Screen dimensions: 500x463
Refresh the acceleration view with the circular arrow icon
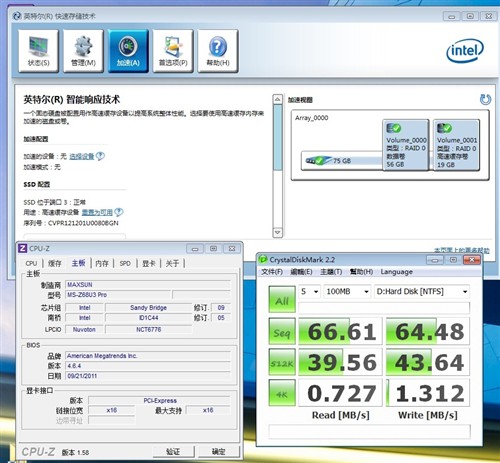point(485,99)
